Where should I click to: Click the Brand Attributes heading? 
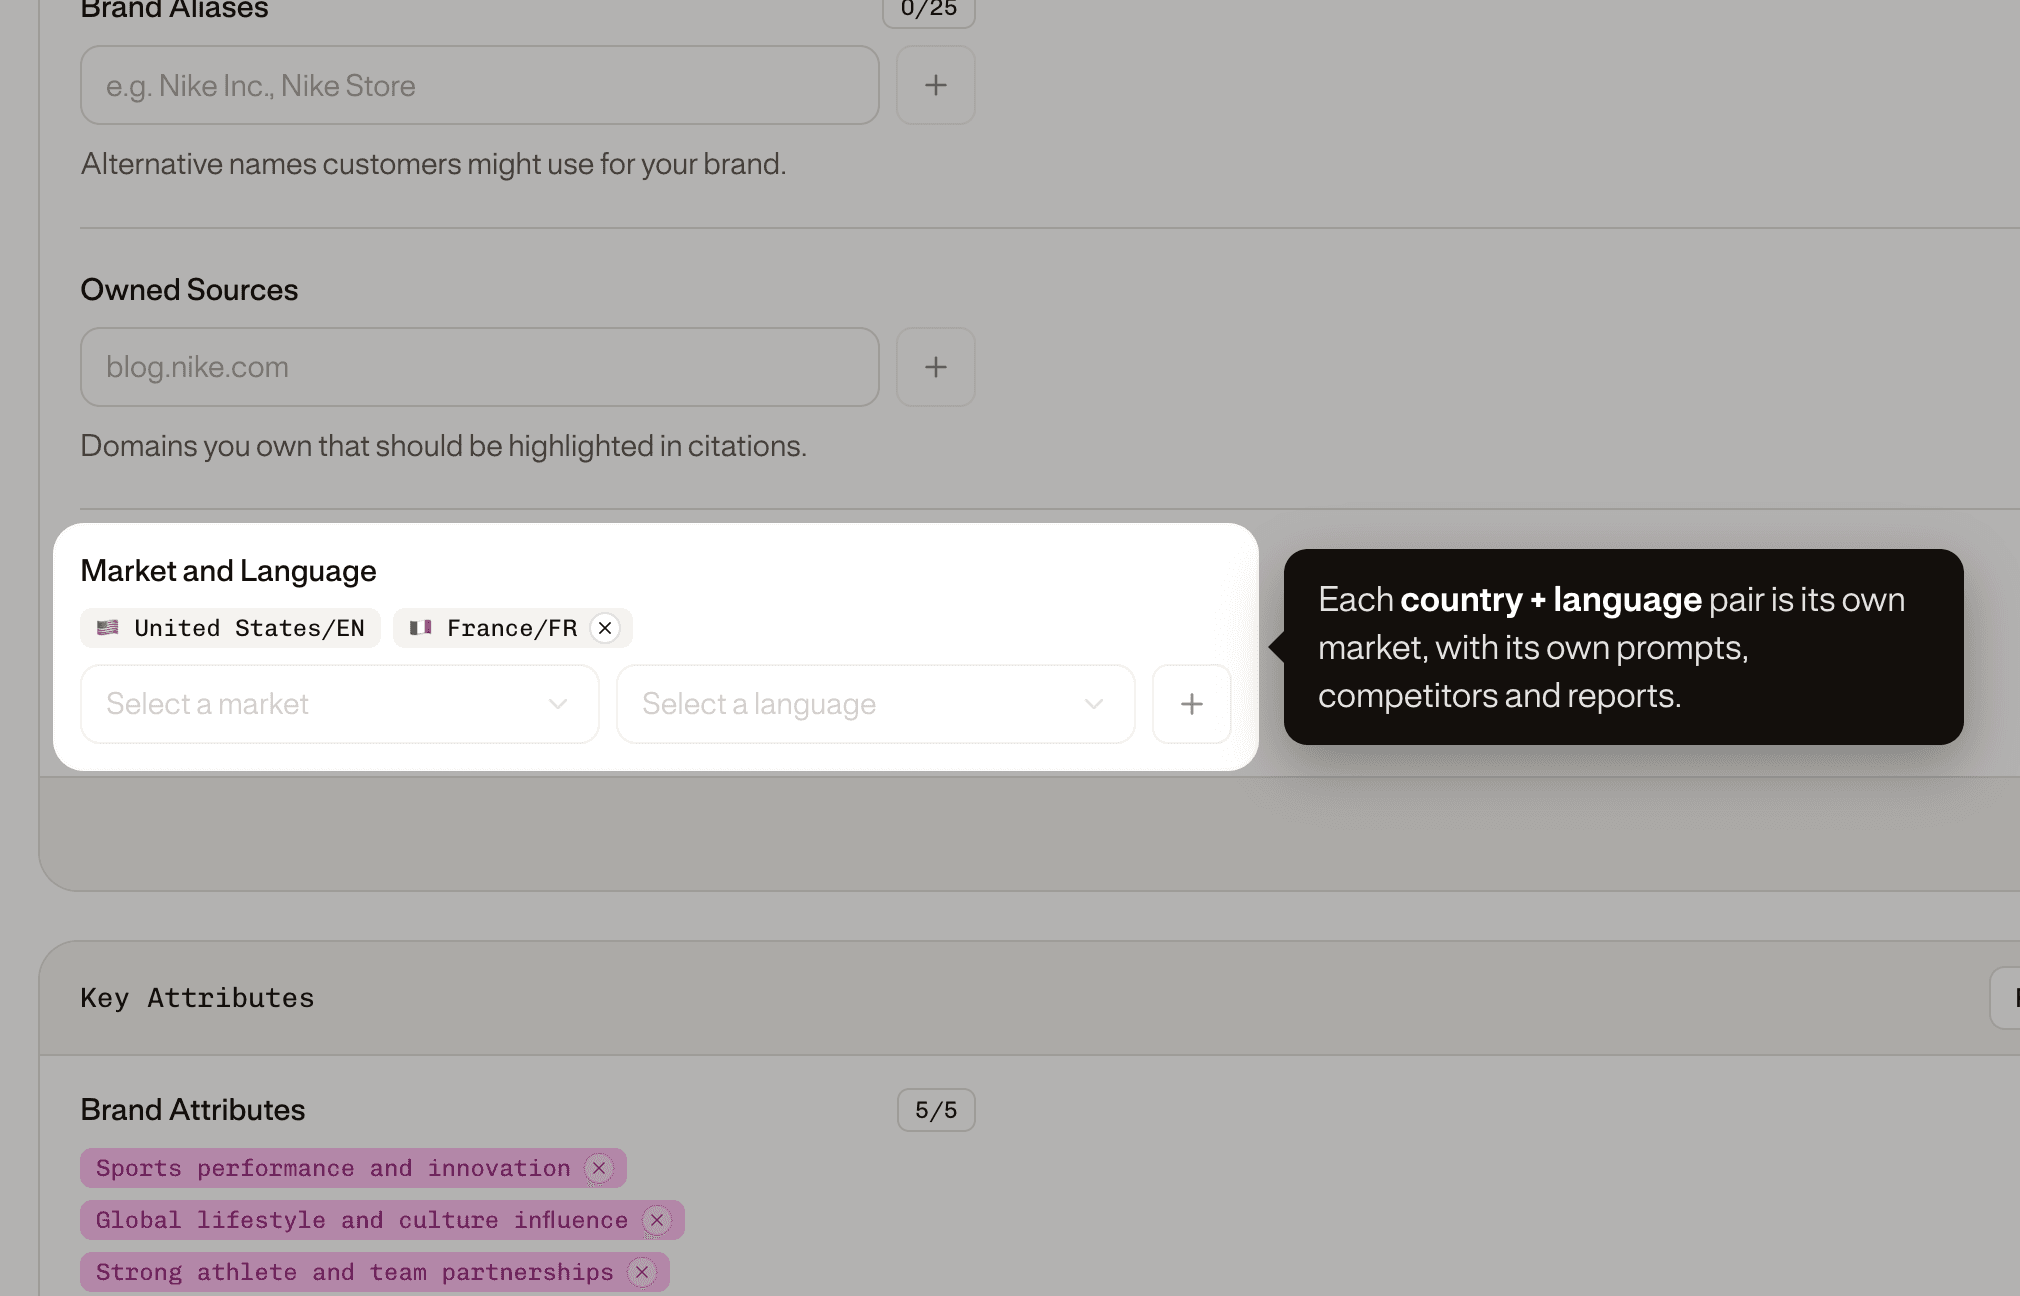click(x=193, y=1110)
